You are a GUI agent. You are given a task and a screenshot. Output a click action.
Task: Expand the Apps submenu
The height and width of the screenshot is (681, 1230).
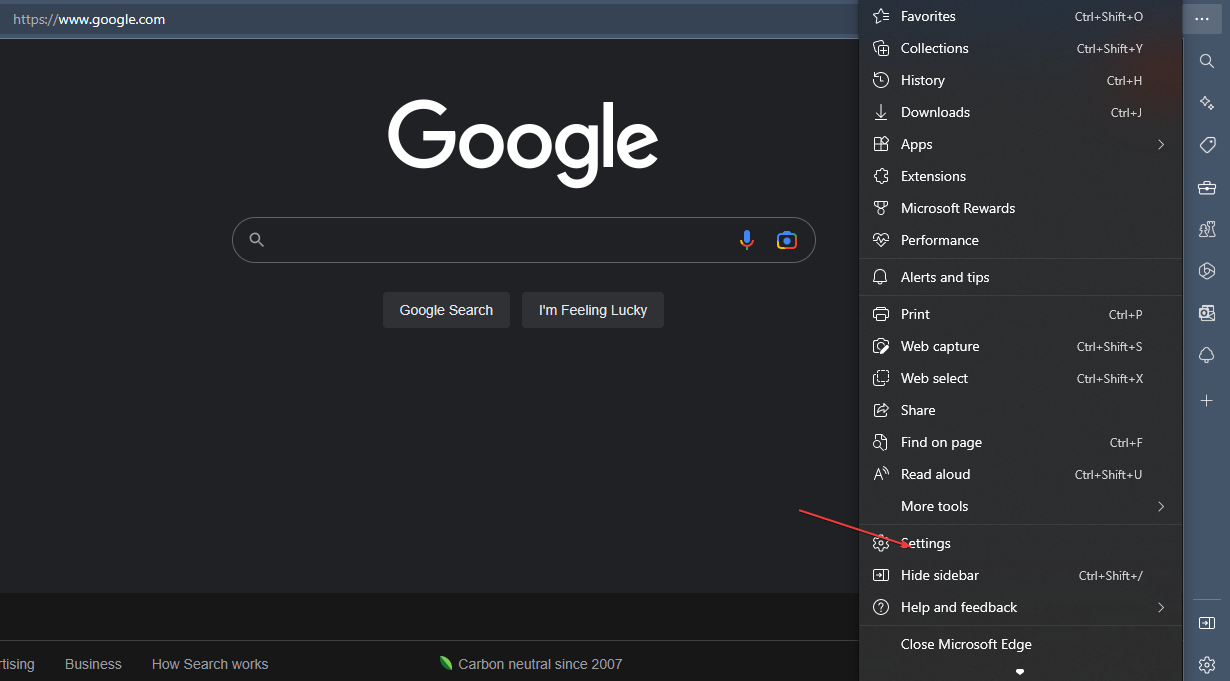pos(1020,144)
